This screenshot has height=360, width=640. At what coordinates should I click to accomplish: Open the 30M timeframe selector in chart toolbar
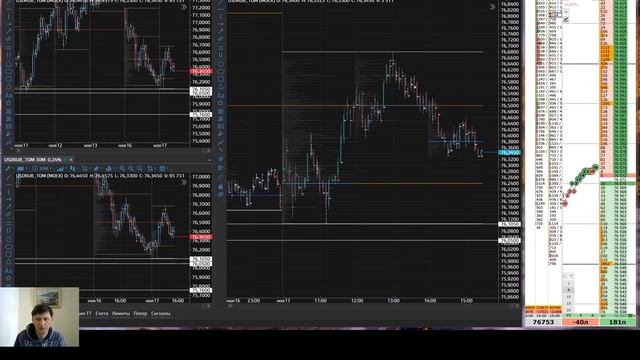click(x=40, y=168)
